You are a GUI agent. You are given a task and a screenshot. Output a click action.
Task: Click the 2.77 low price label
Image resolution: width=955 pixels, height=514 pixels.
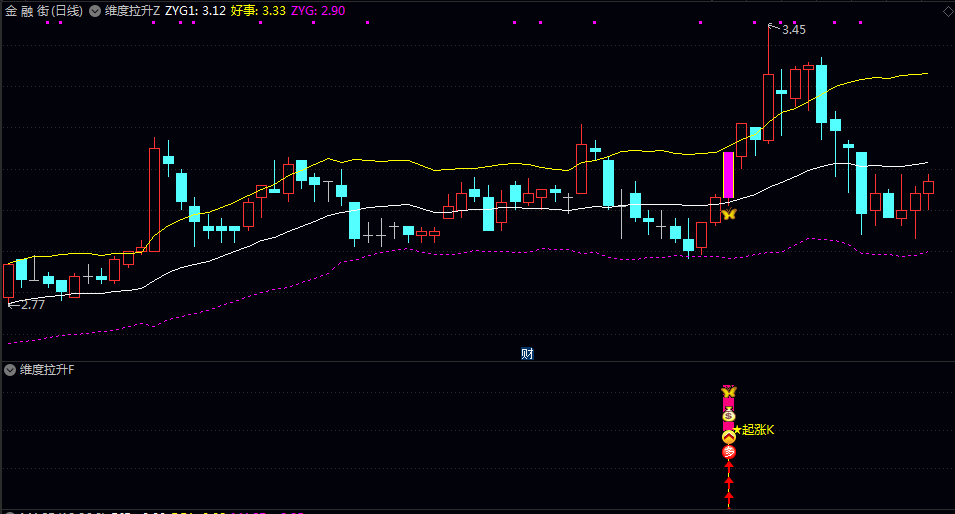[33, 305]
